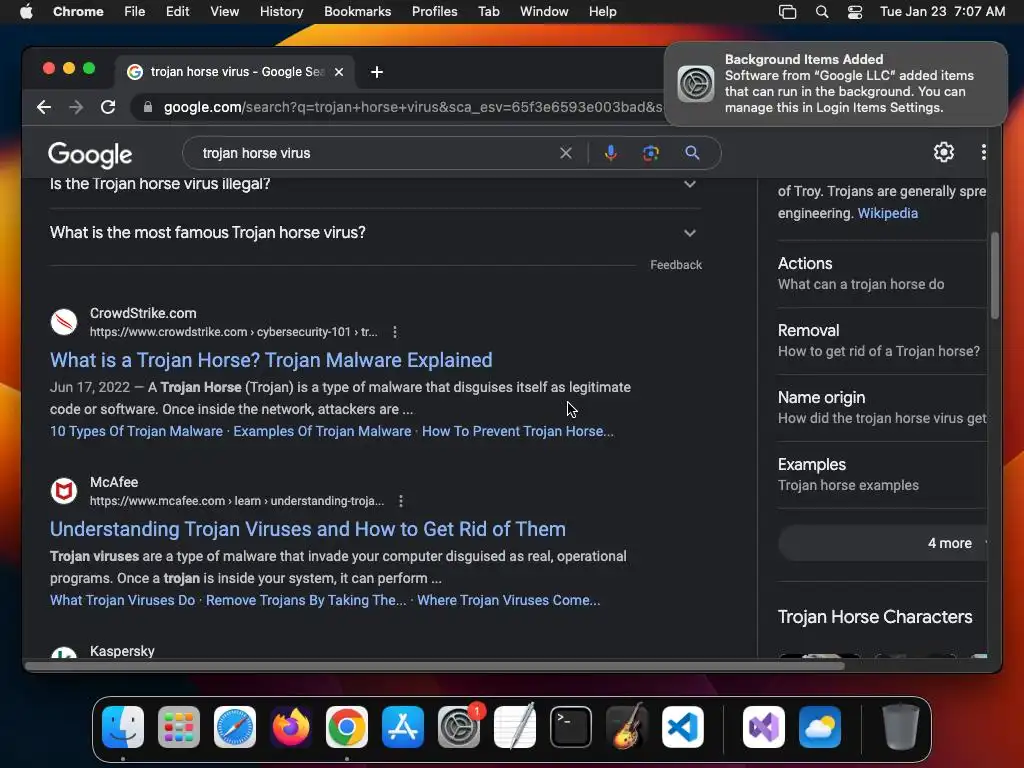Open GarageBand from the dock
This screenshot has height=768, width=1024.
click(x=627, y=727)
